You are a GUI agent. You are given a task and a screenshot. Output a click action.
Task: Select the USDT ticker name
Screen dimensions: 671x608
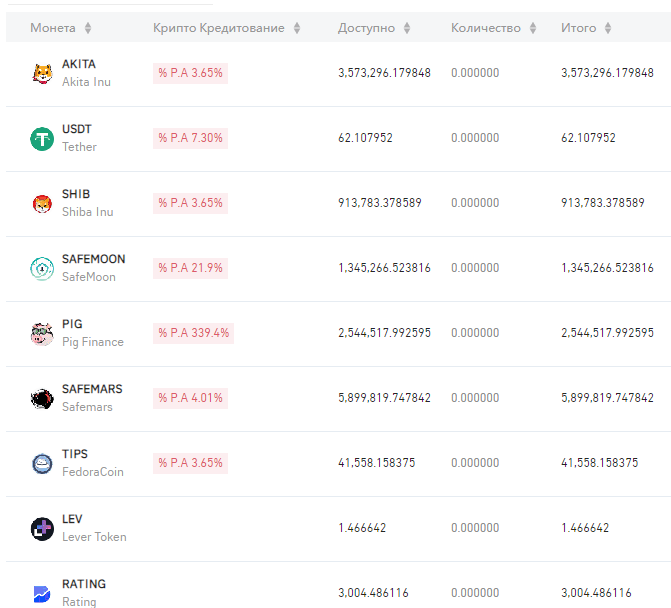77,129
